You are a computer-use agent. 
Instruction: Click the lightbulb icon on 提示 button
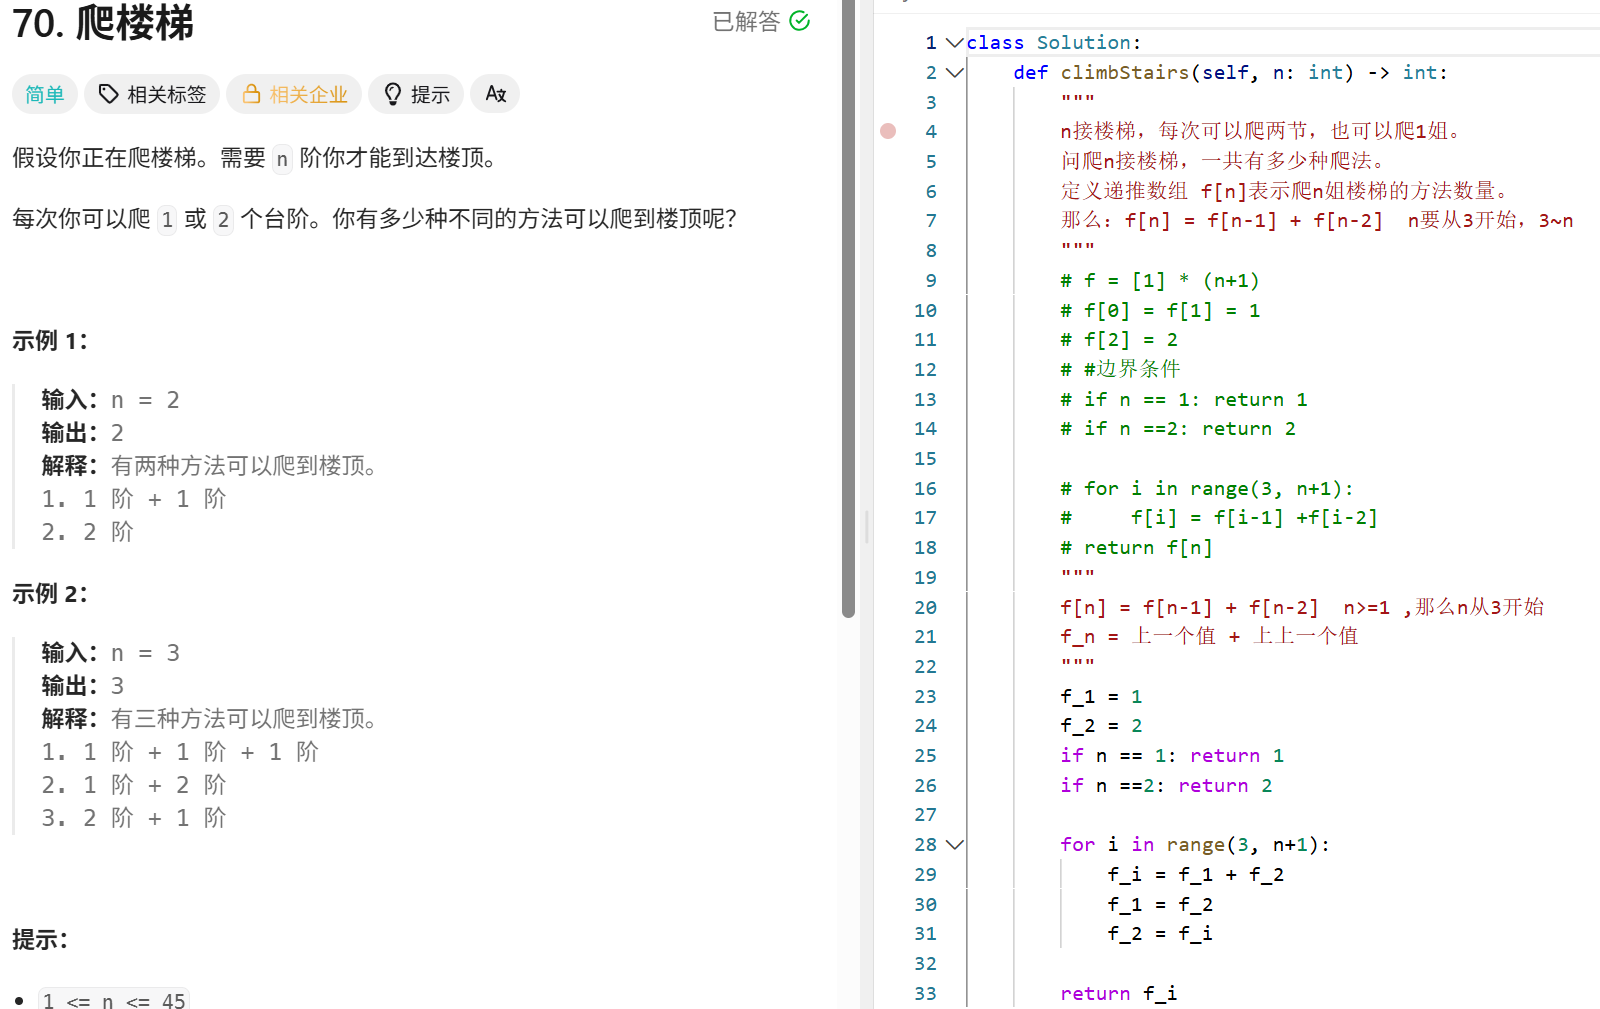pyautogui.click(x=393, y=93)
